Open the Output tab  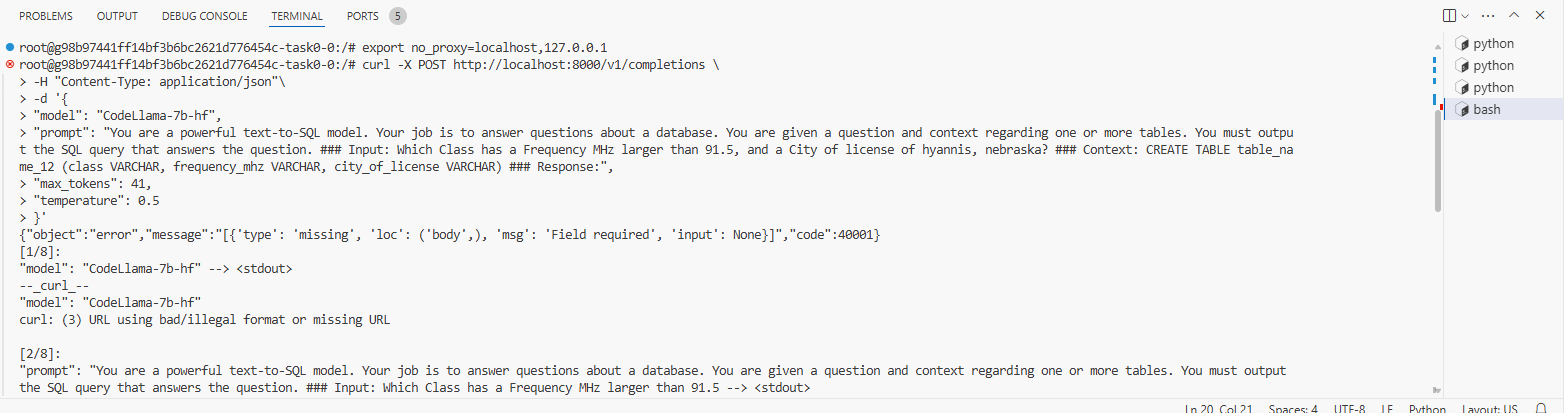pyautogui.click(x=117, y=17)
